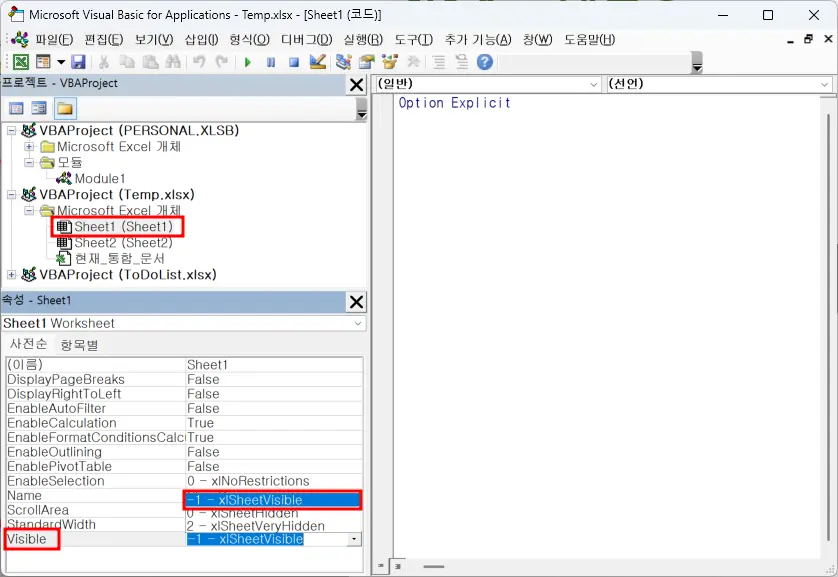The height and width of the screenshot is (577, 838).
Task: Open the Properties Window toolbar icon
Action: (366, 62)
